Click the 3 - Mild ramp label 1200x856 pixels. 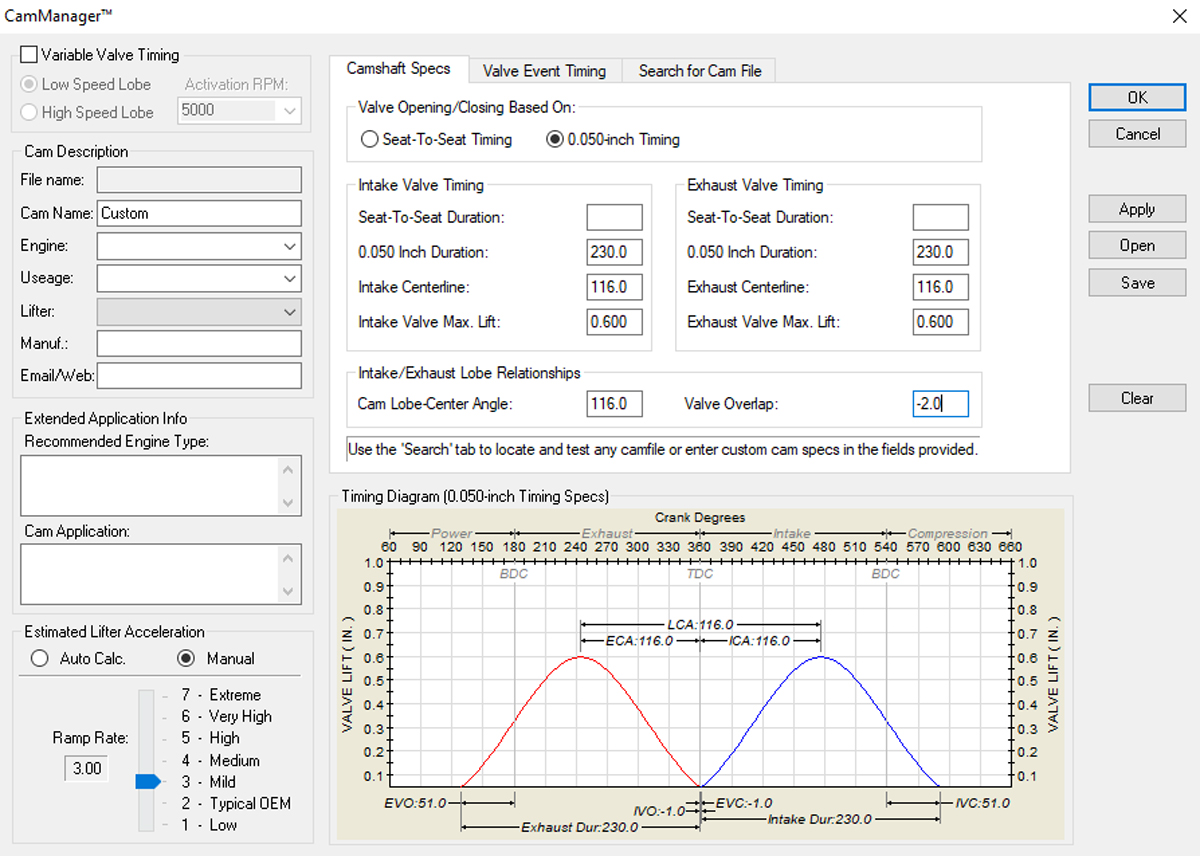208,782
